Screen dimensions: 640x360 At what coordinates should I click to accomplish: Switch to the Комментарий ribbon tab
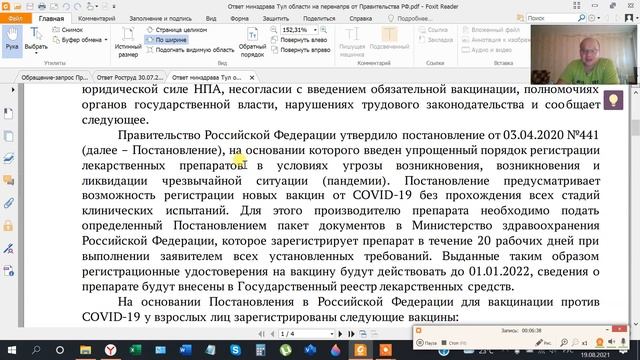97,18
